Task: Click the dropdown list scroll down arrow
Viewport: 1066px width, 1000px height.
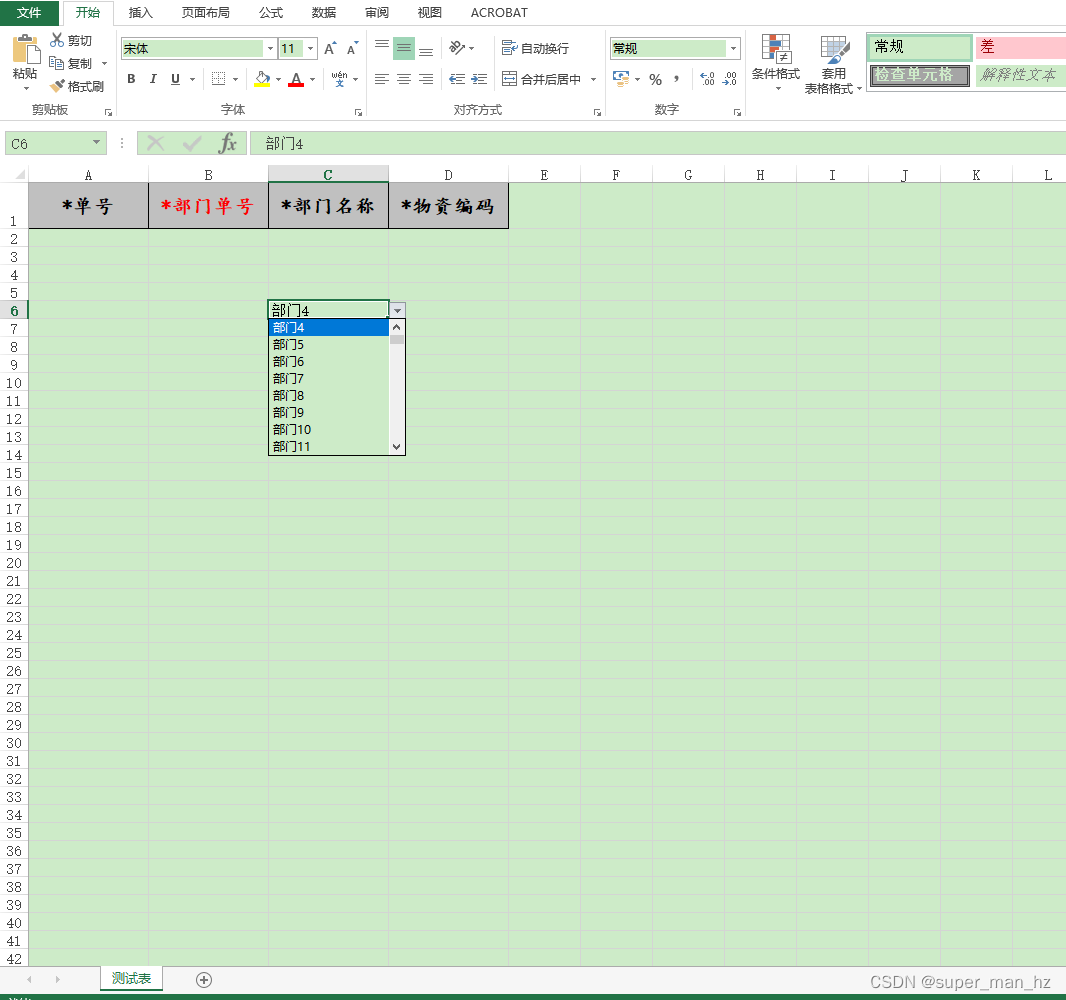Action: tap(397, 447)
